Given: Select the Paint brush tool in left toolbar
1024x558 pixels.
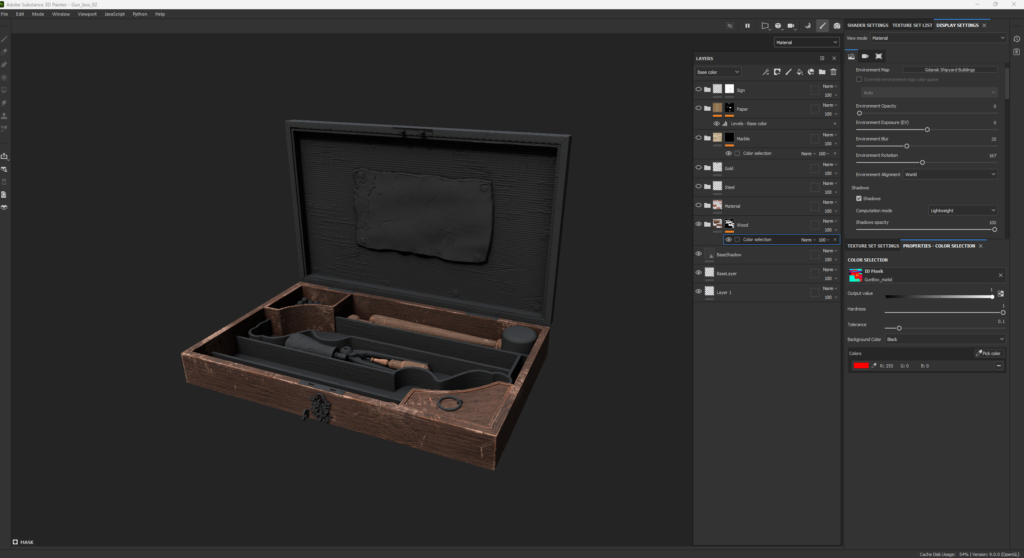Looking at the screenshot, I should [5, 39].
